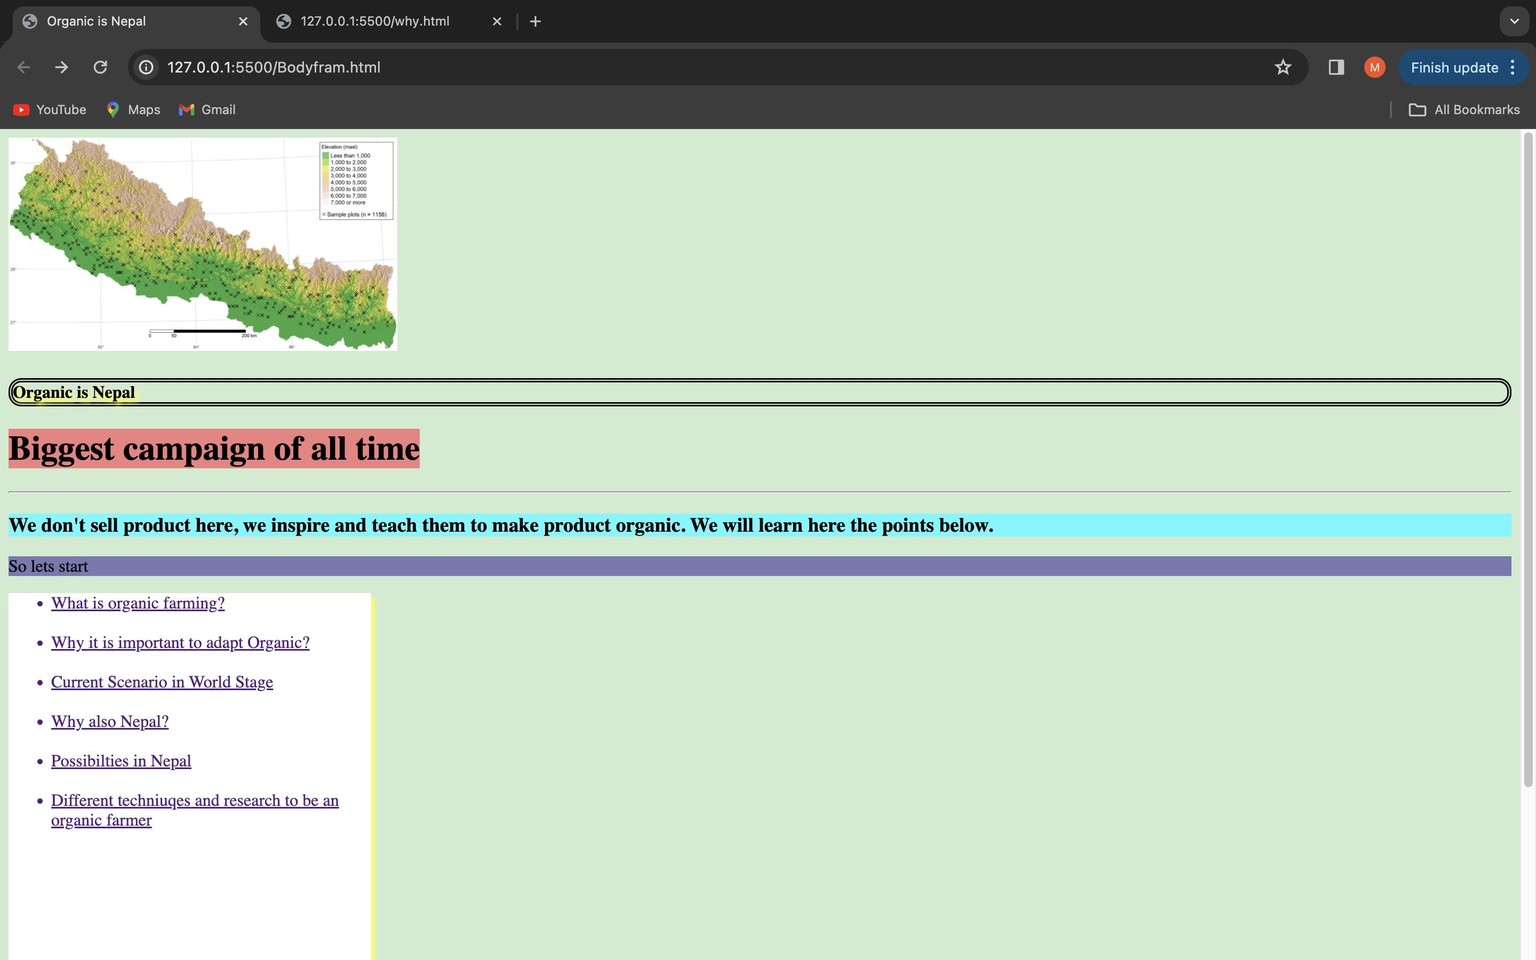Open the Gmail bookmark
This screenshot has width=1536, height=960.
coord(207,109)
